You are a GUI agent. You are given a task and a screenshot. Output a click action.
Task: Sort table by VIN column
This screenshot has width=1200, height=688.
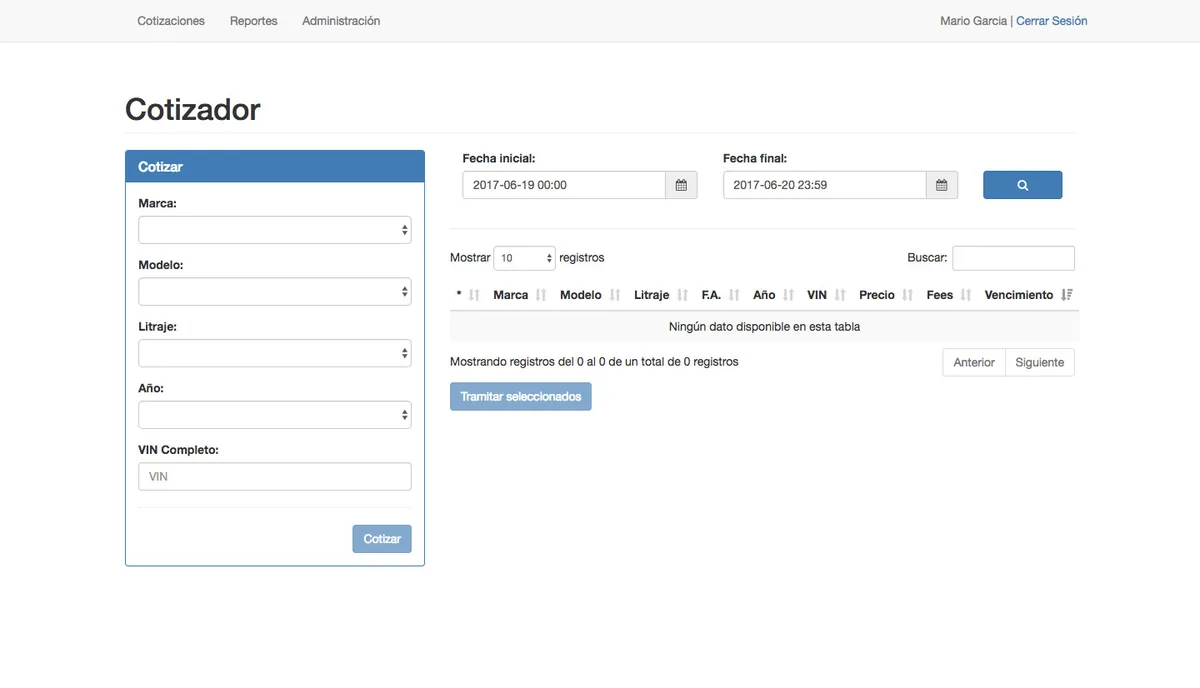827,295
